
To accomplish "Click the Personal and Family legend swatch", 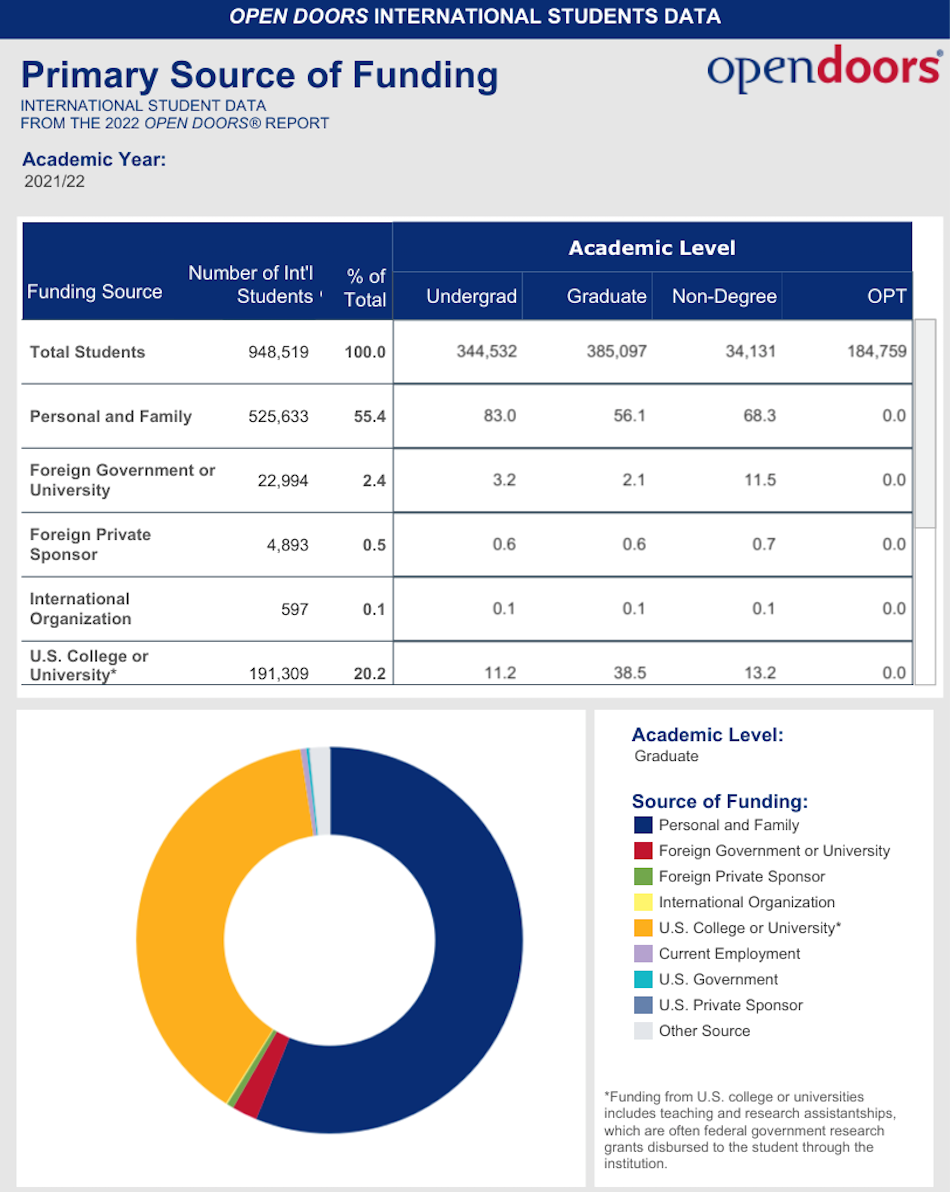I will (643, 825).
